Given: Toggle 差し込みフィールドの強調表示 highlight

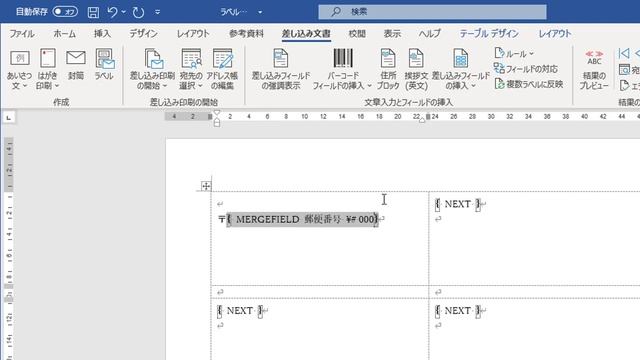Looking at the screenshot, I should coord(281,69).
